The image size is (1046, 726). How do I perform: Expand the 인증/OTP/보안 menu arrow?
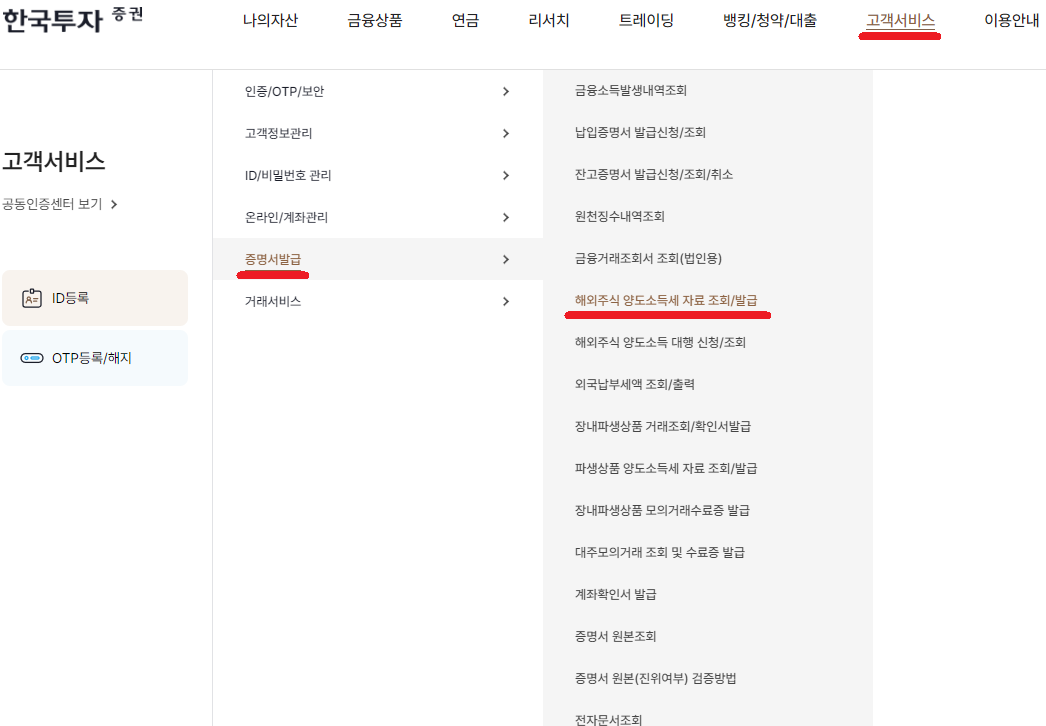(507, 90)
